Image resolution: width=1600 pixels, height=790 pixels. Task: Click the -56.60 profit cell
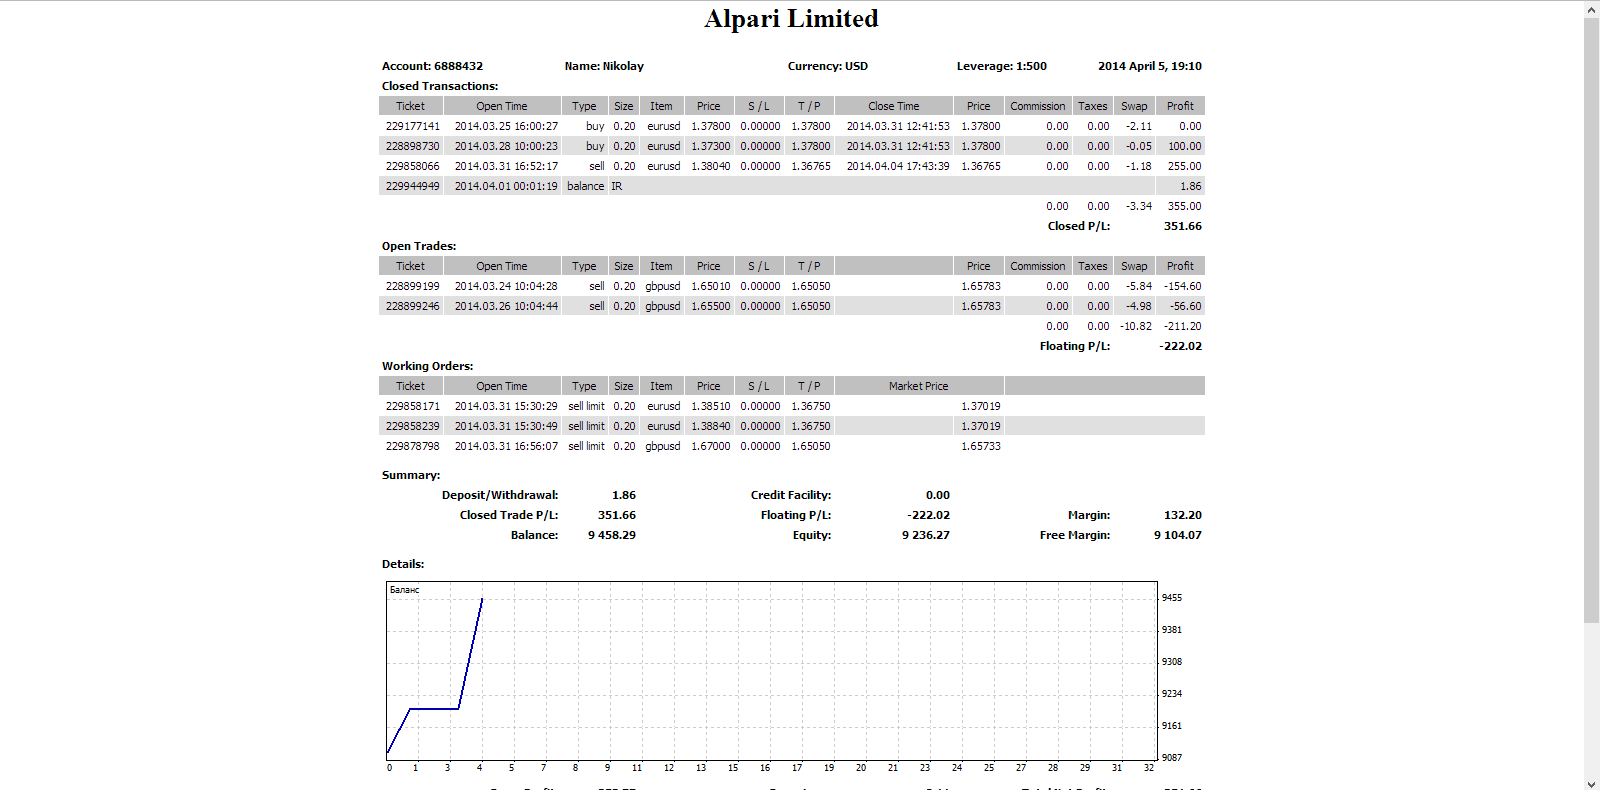(x=1186, y=306)
